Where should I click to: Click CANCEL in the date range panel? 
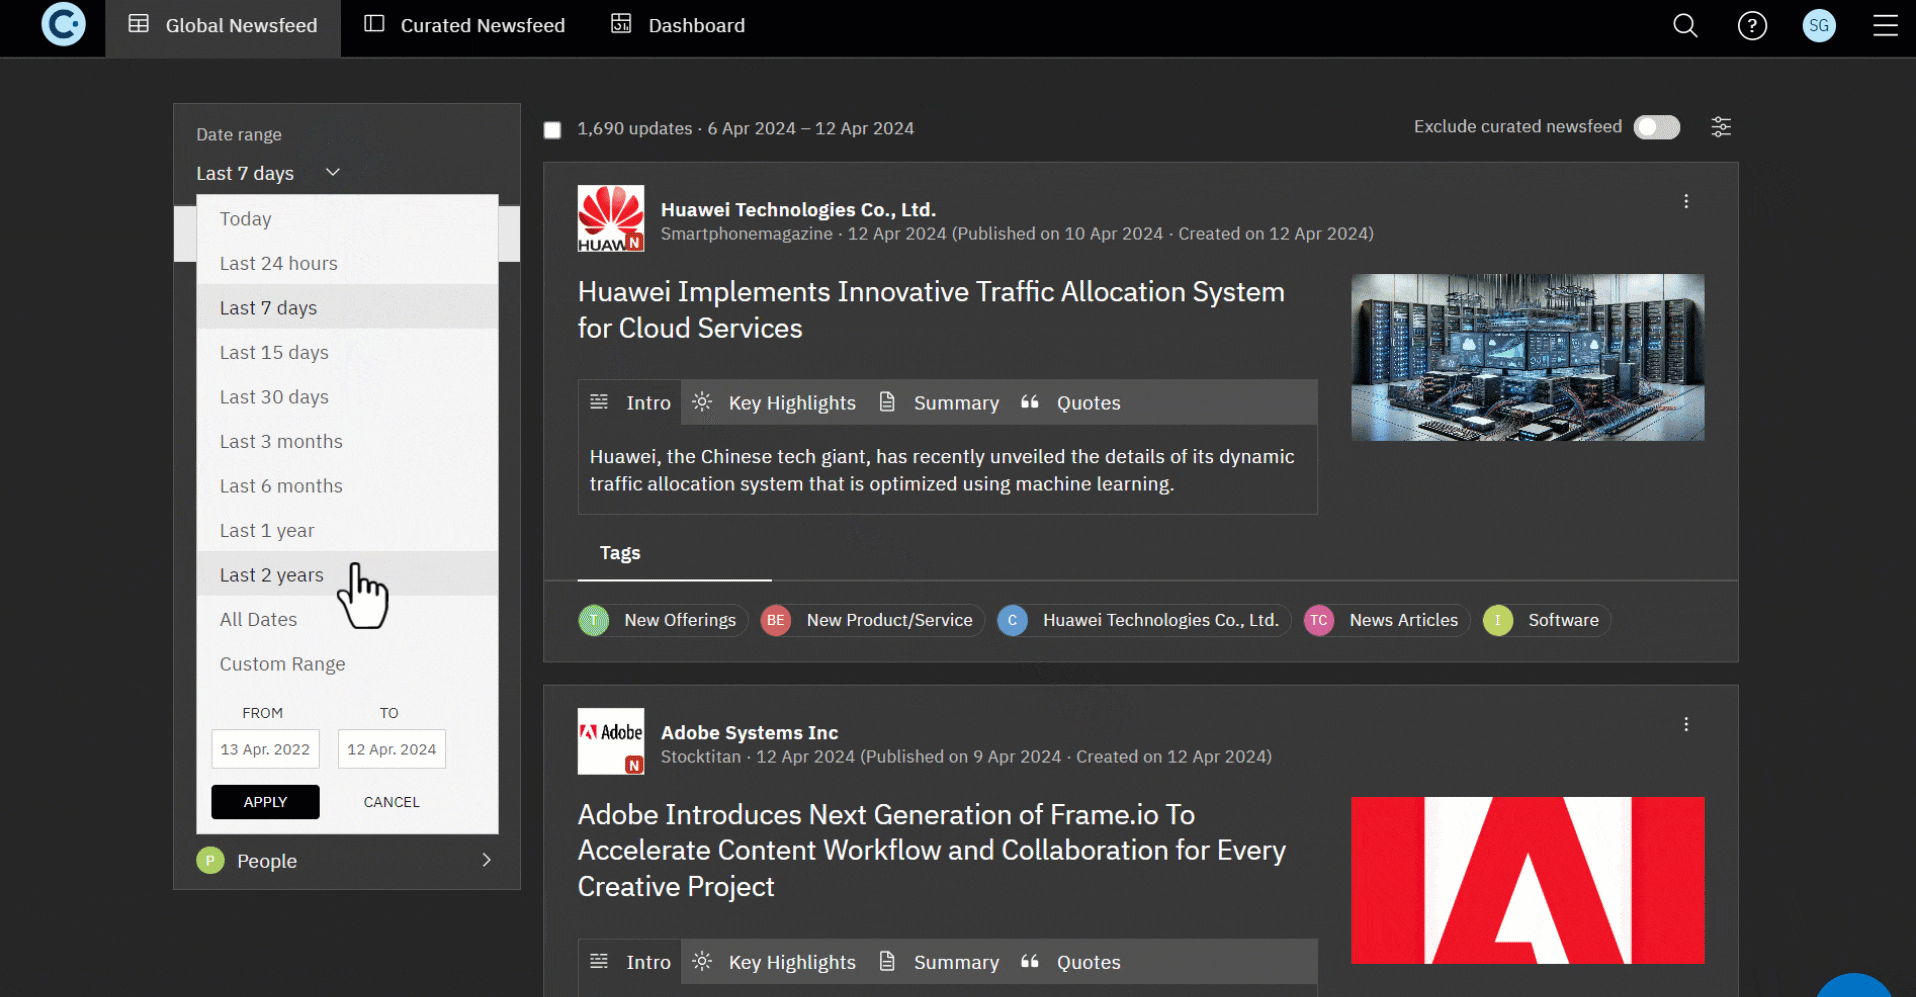point(391,802)
